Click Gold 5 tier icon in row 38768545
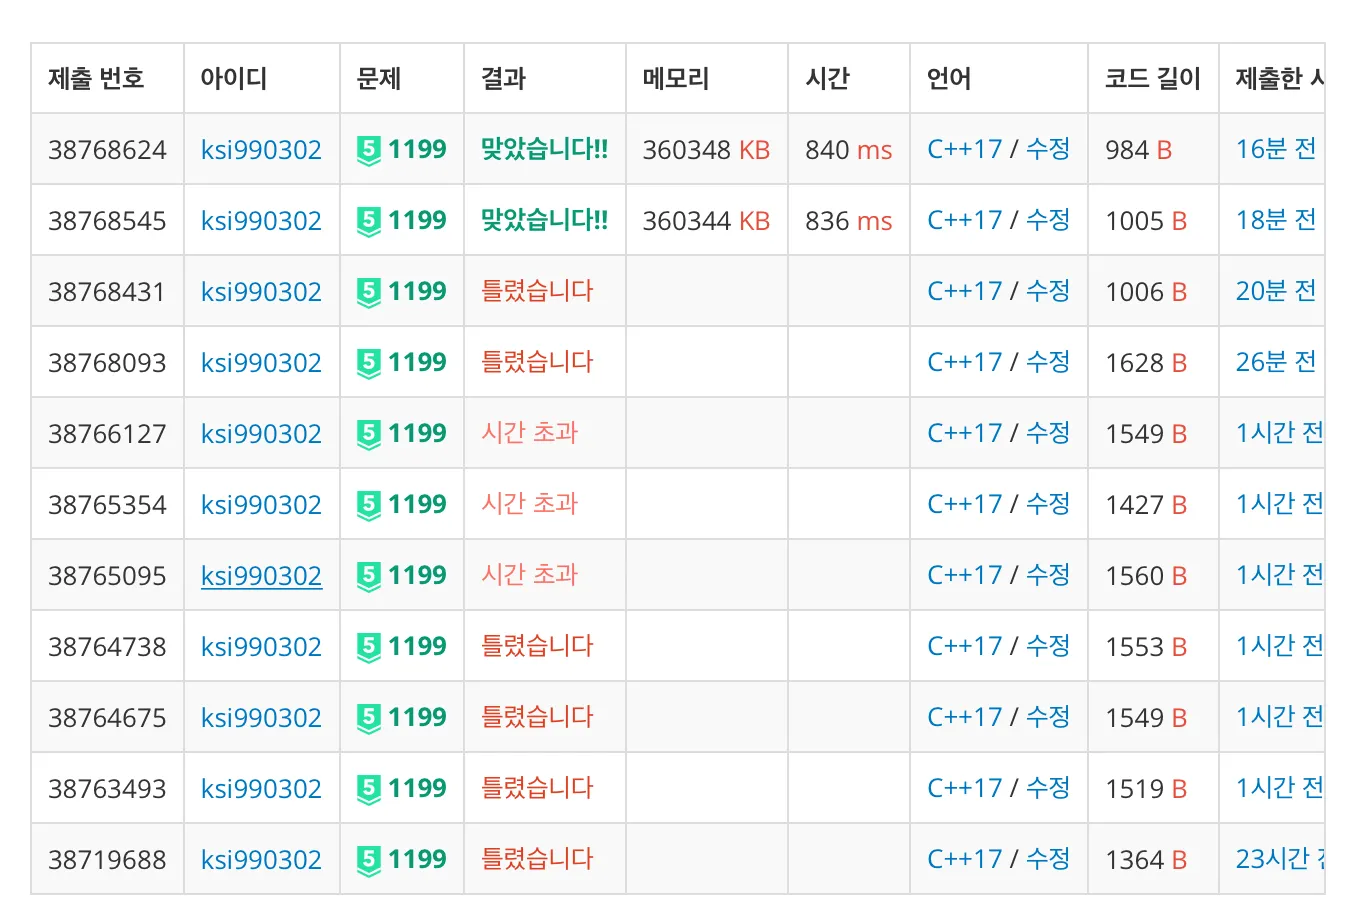This screenshot has width=1356, height=921. coord(369,221)
